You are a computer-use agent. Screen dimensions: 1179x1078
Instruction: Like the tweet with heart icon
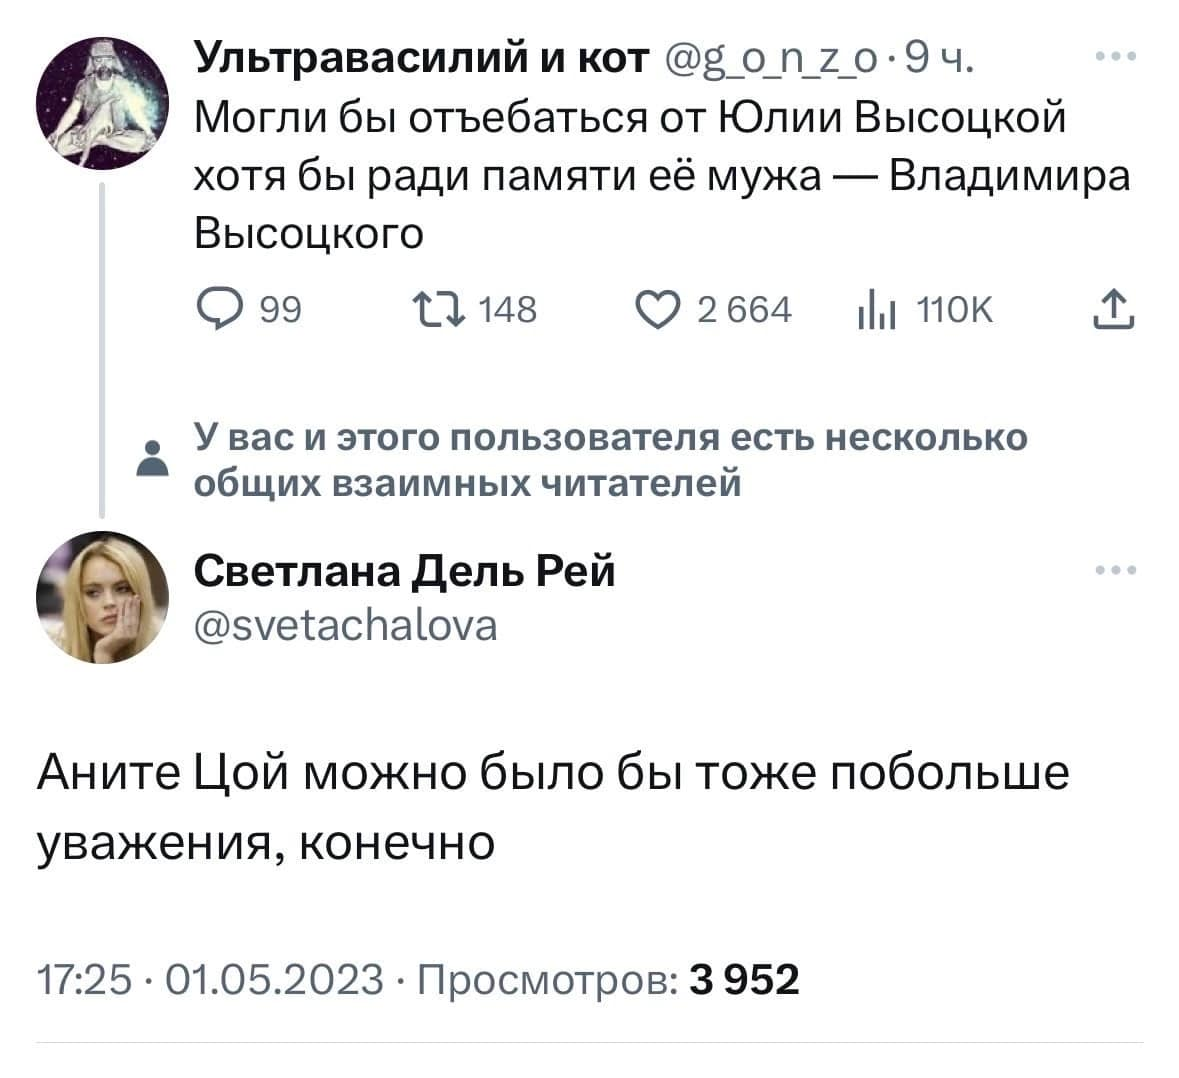click(664, 311)
